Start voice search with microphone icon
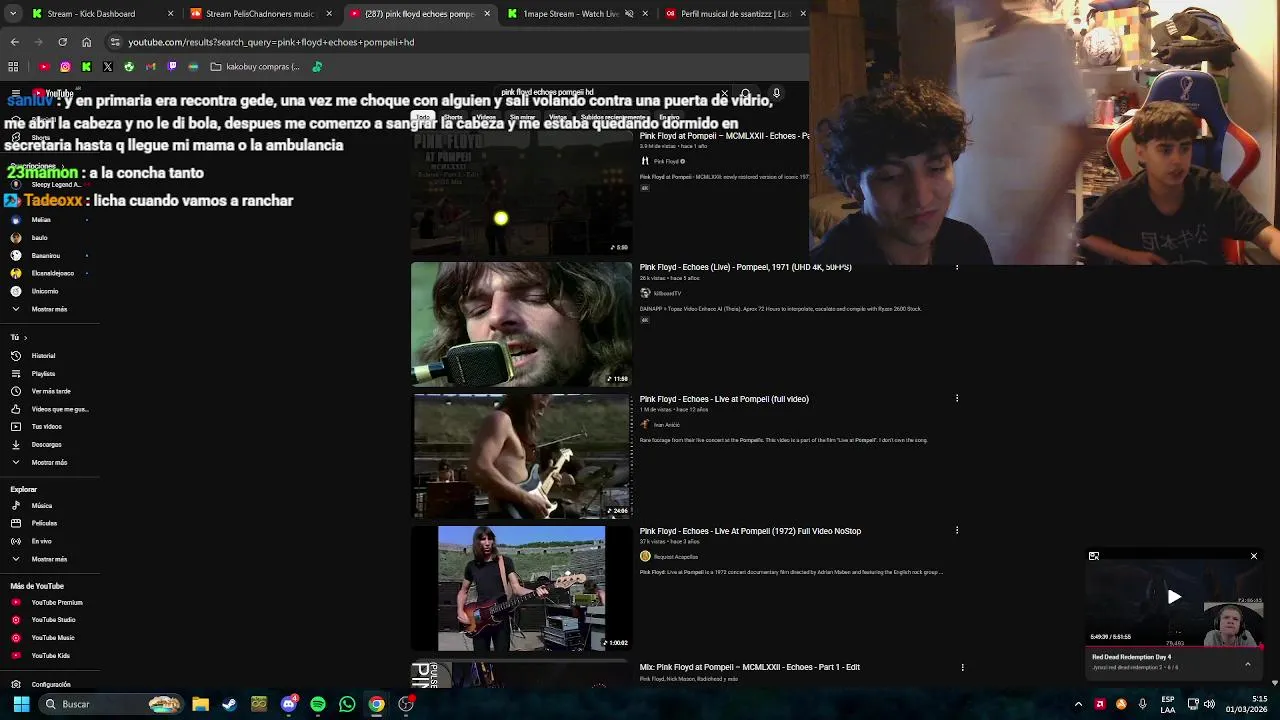The height and width of the screenshot is (720, 1280). click(x=776, y=93)
